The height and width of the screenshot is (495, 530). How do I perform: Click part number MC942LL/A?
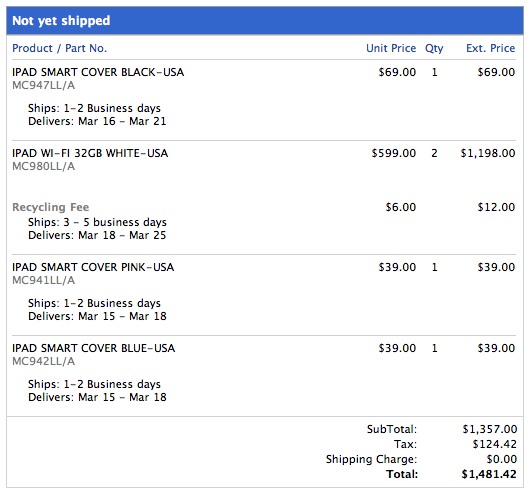[x=44, y=361]
